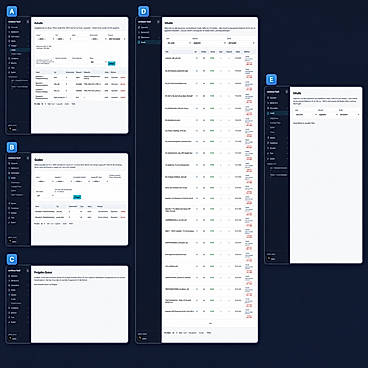
Task: Open the middle filter dropdown in panel E
Action: pyautogui.click(x=327, y=114)
